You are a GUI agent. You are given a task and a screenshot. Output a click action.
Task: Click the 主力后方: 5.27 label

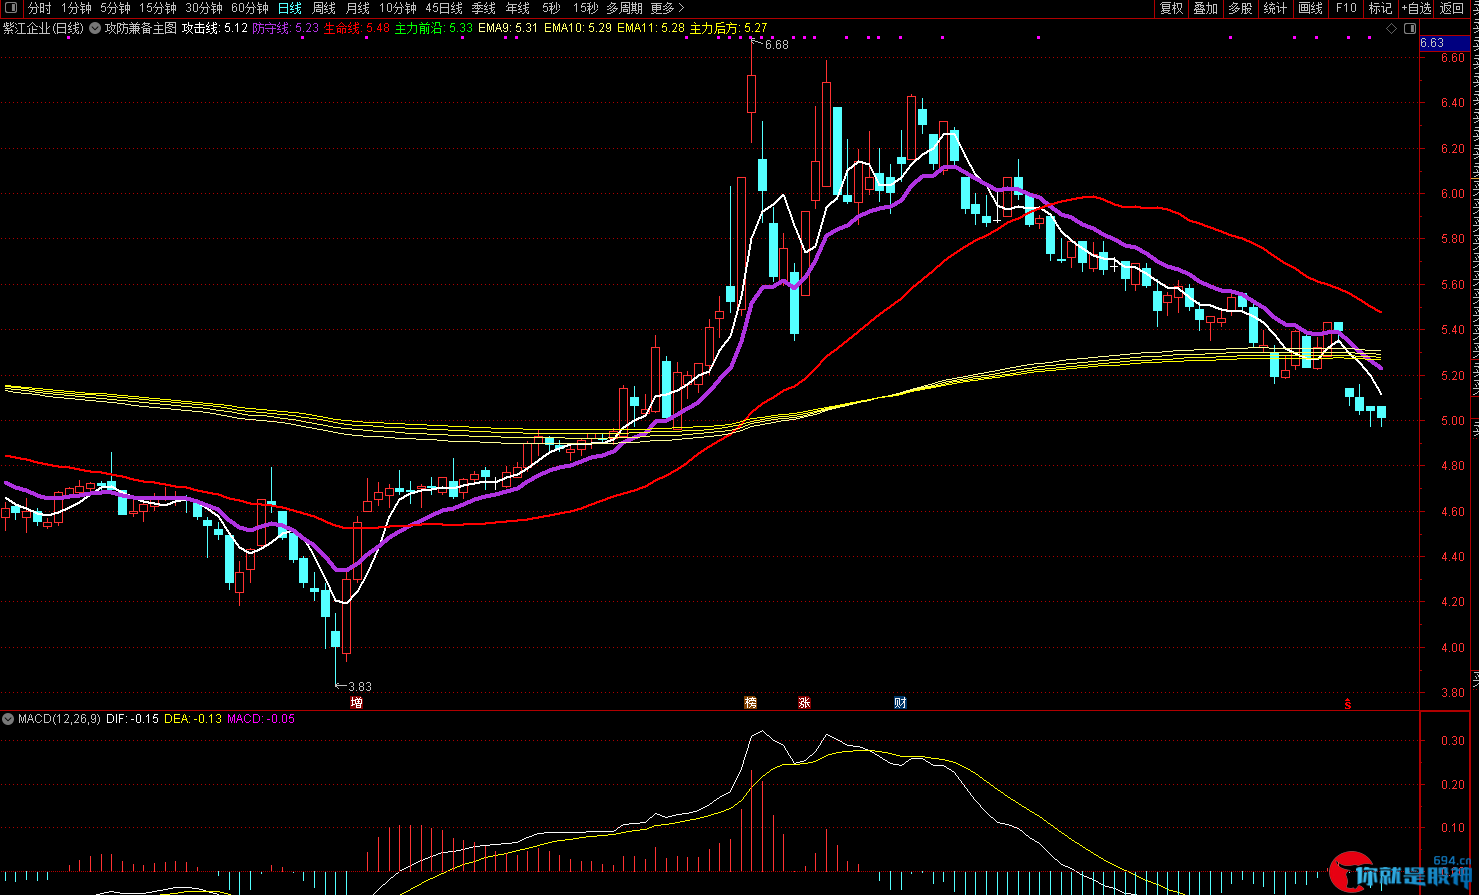[729, 29]
